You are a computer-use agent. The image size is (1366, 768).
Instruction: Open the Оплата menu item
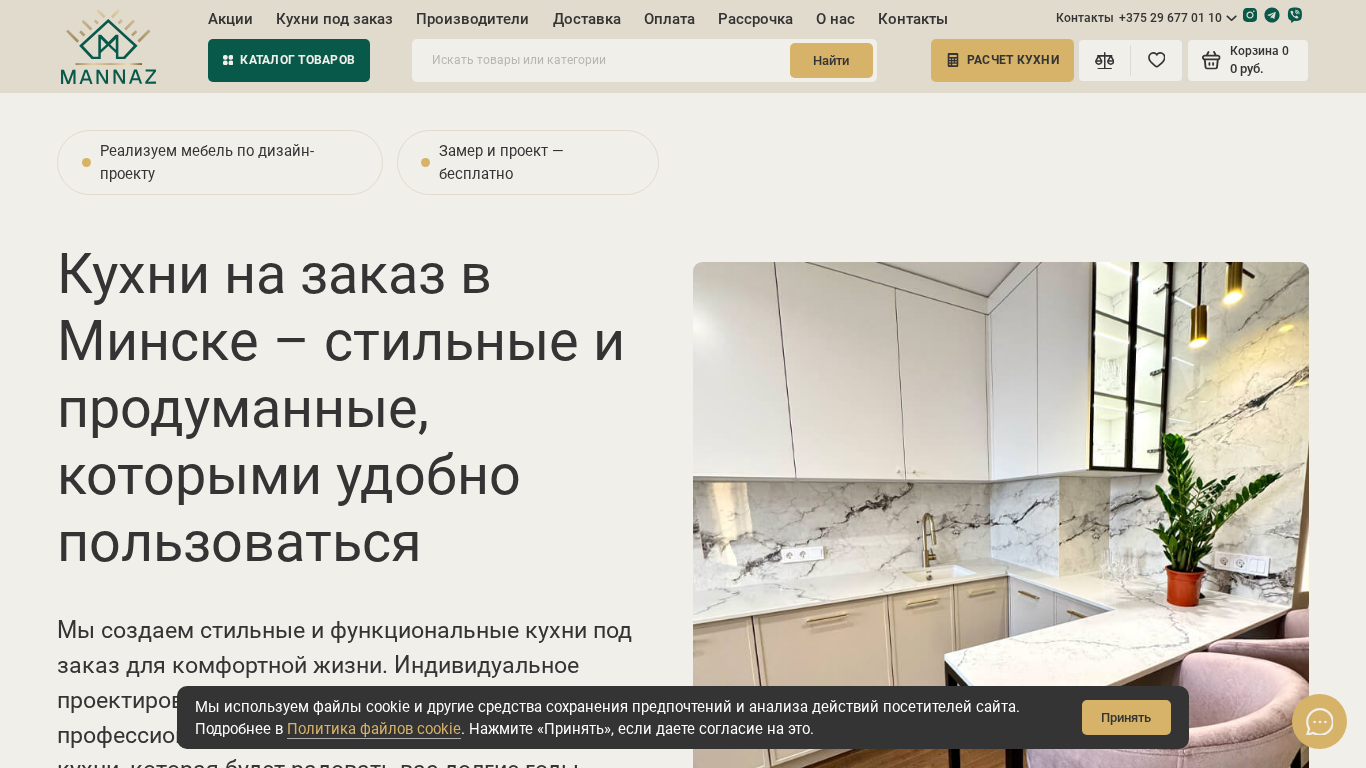point(669,19)
